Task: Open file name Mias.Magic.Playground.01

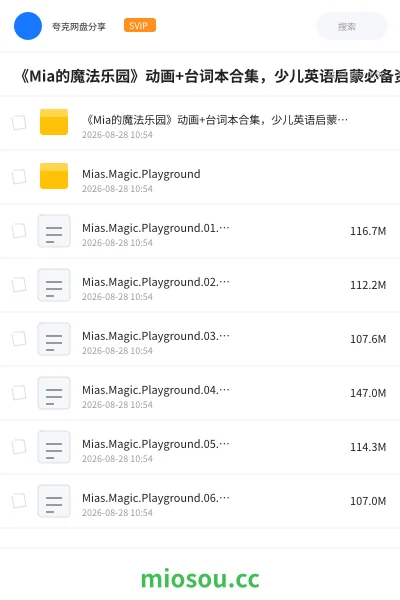Action: (x=156, y=228)
